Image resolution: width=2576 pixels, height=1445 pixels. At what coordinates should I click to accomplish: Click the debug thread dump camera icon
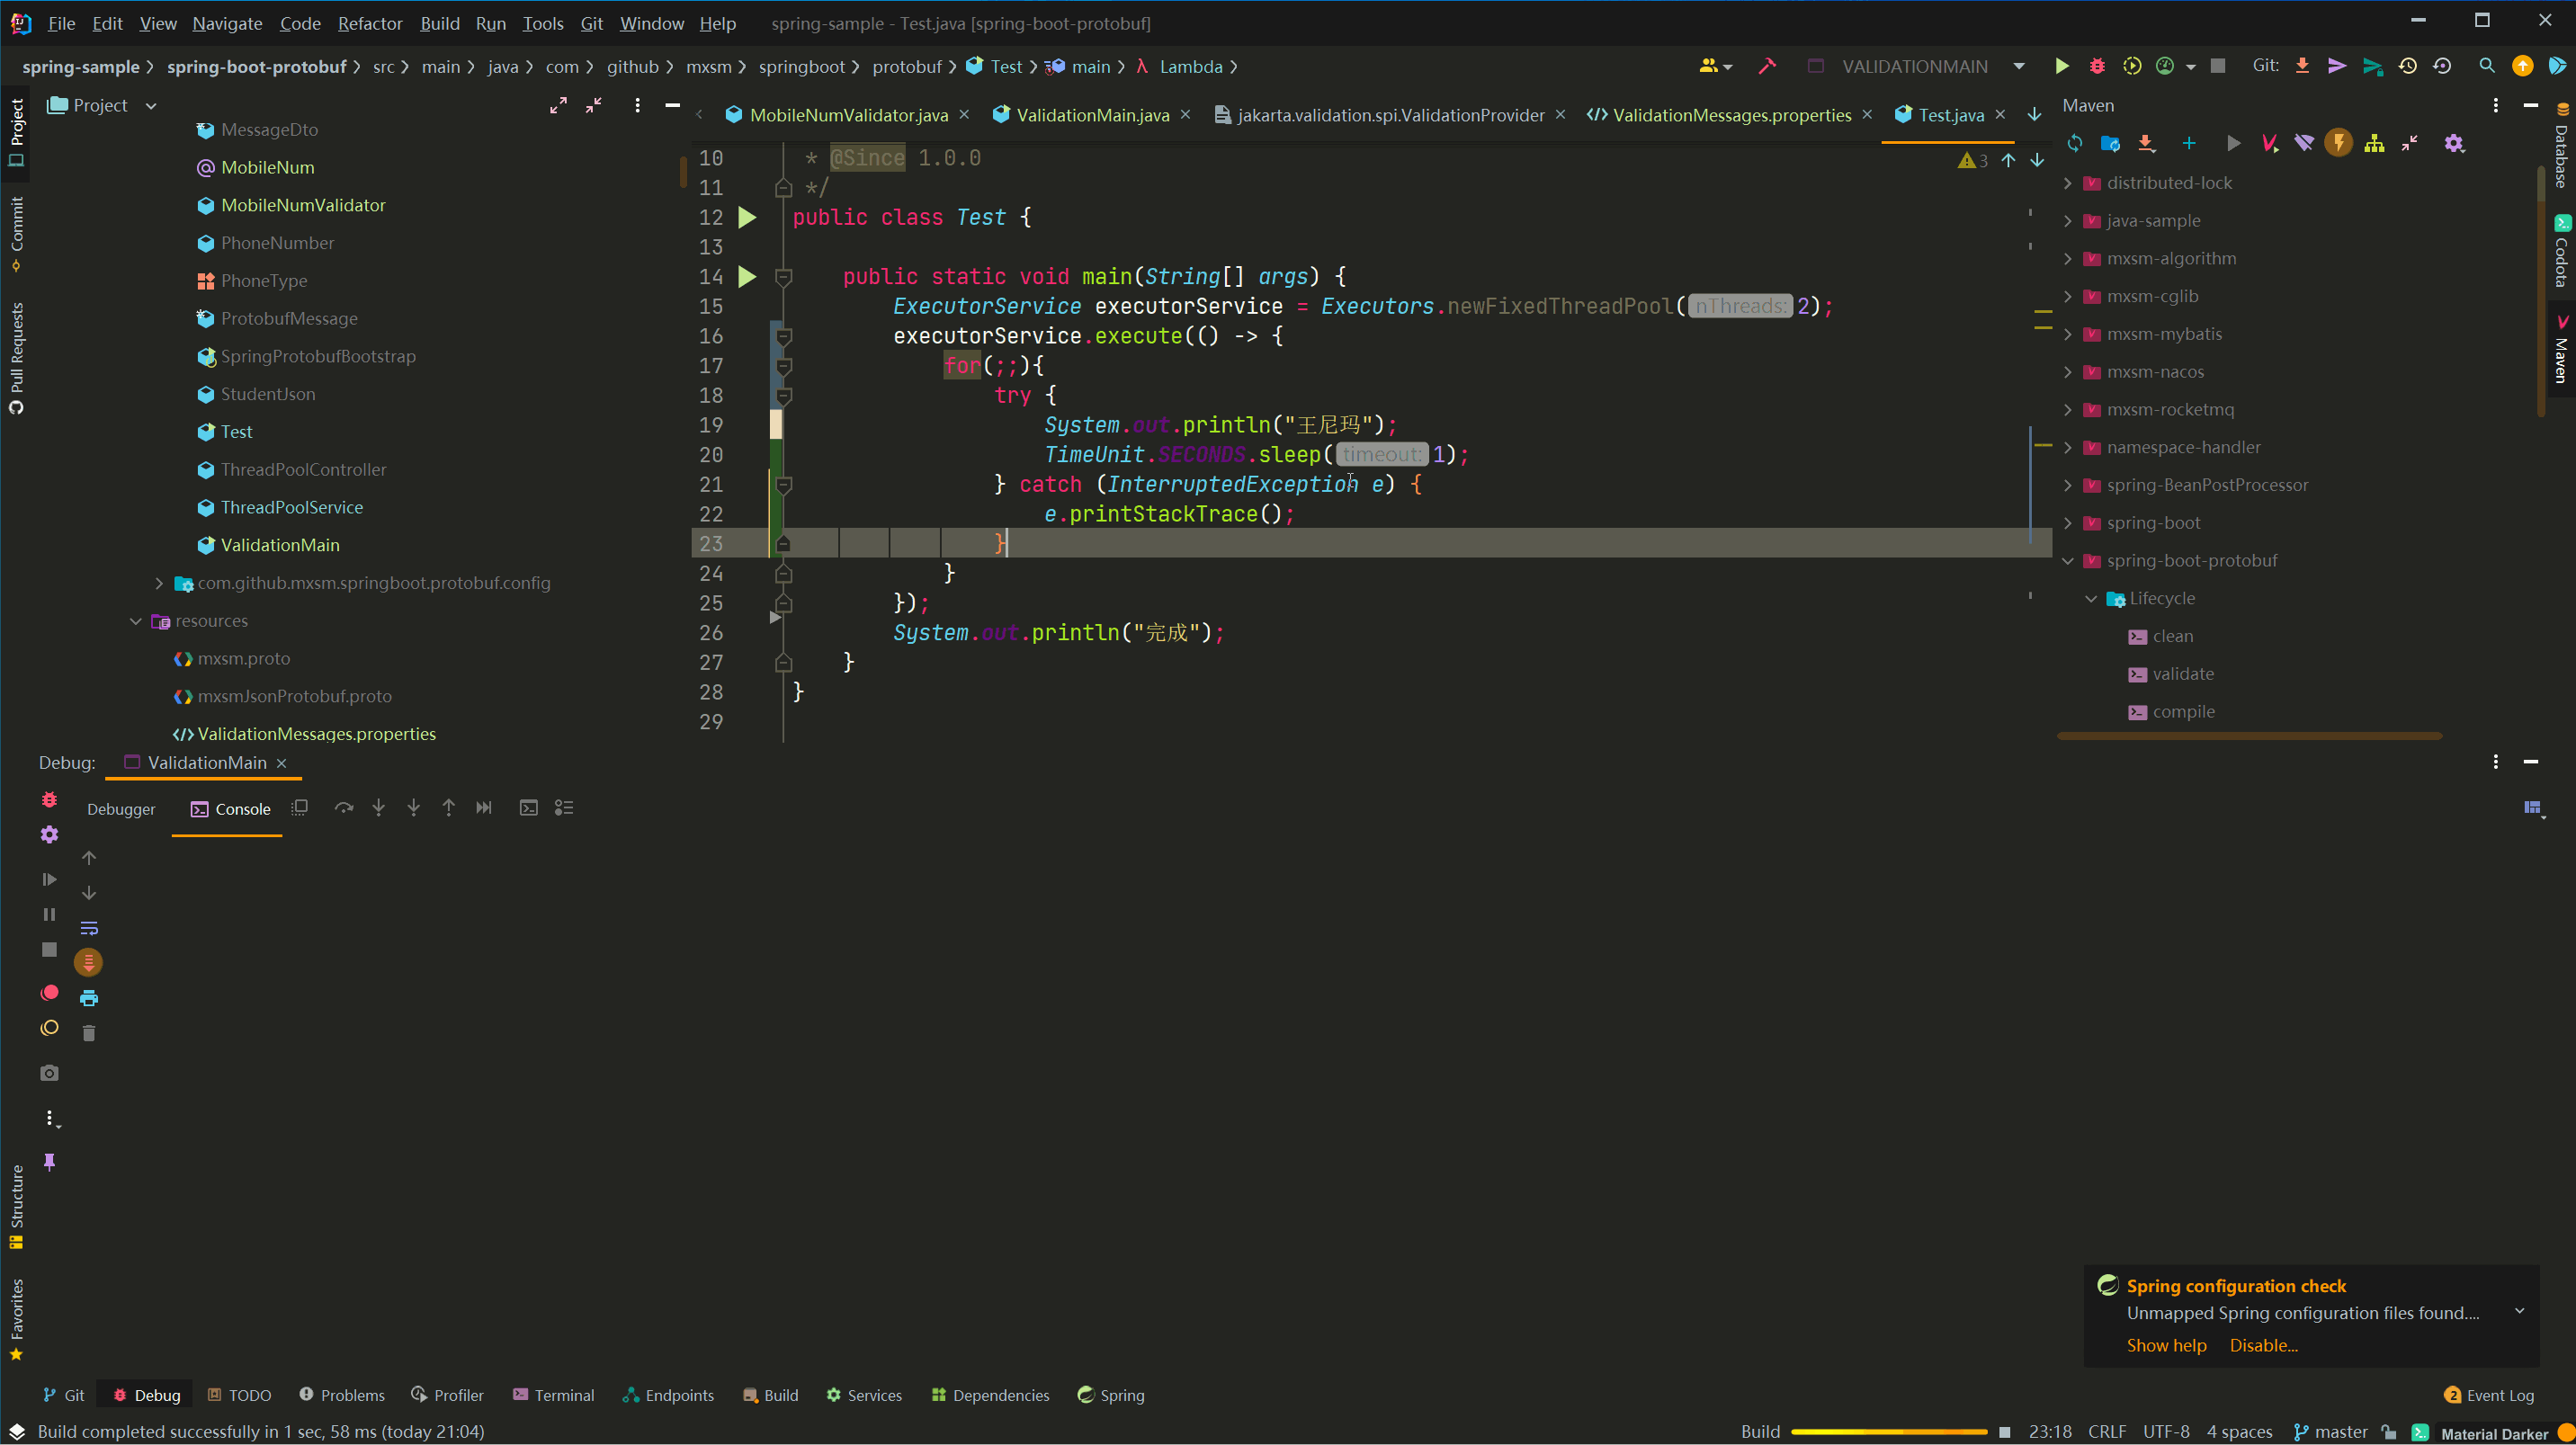(49, 1073)
